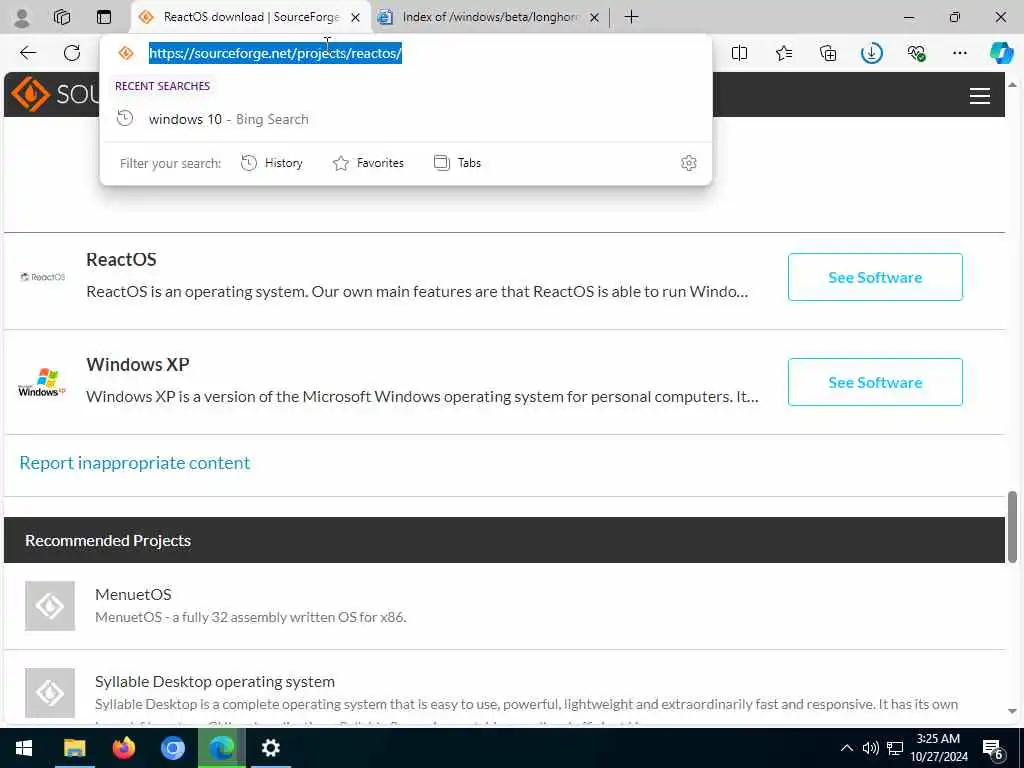Select recent search 'windows 10'
Viewport: 1024px width, 768px height.
coord(406,119)
